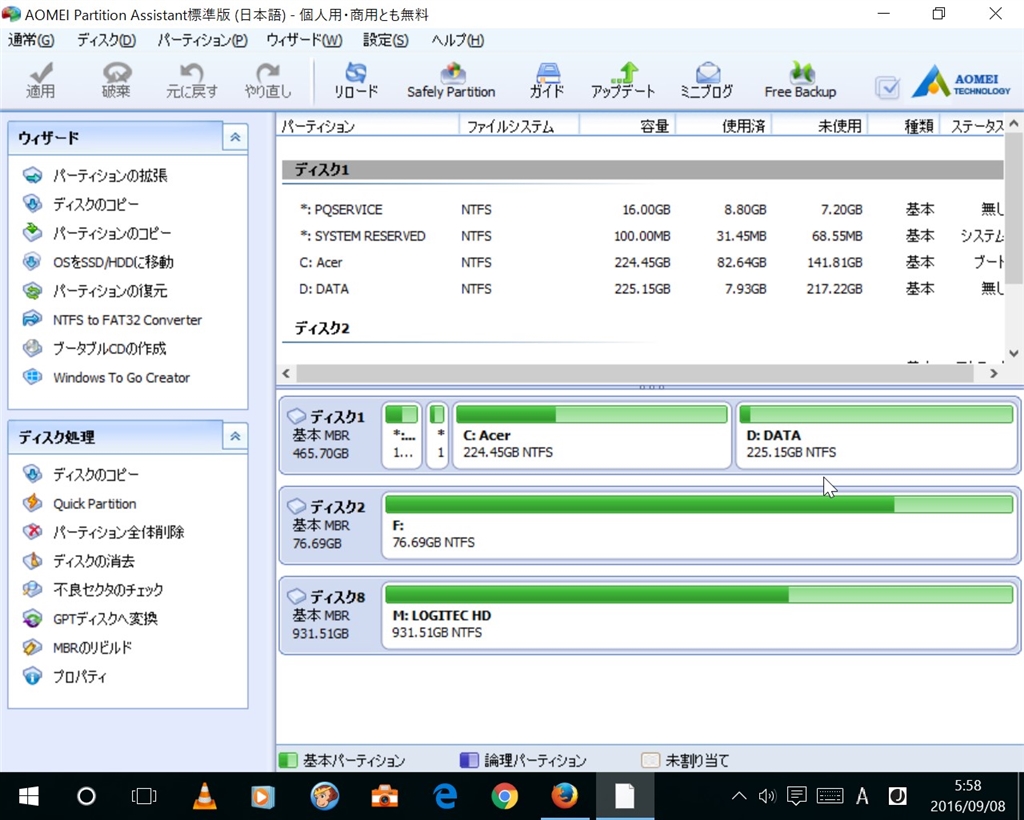Click the partition list right scroll arrow
The image size is (1024, 820).
[993, 373]
